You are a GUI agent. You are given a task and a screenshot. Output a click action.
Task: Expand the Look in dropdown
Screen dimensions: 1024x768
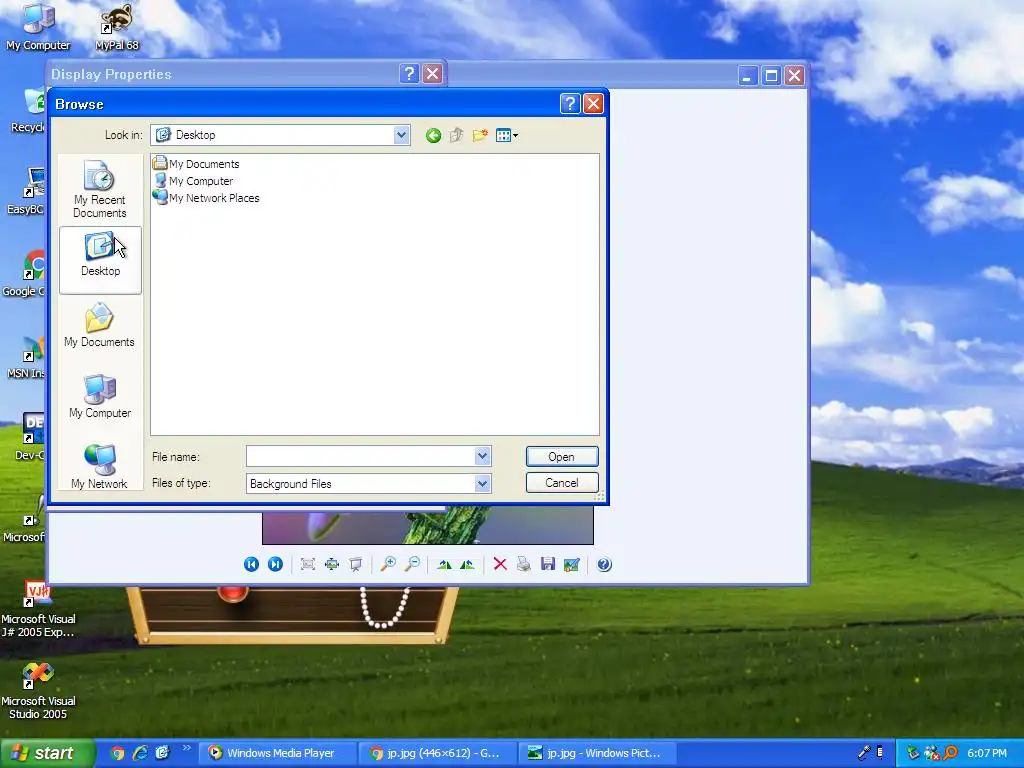[x=401, y=135]
